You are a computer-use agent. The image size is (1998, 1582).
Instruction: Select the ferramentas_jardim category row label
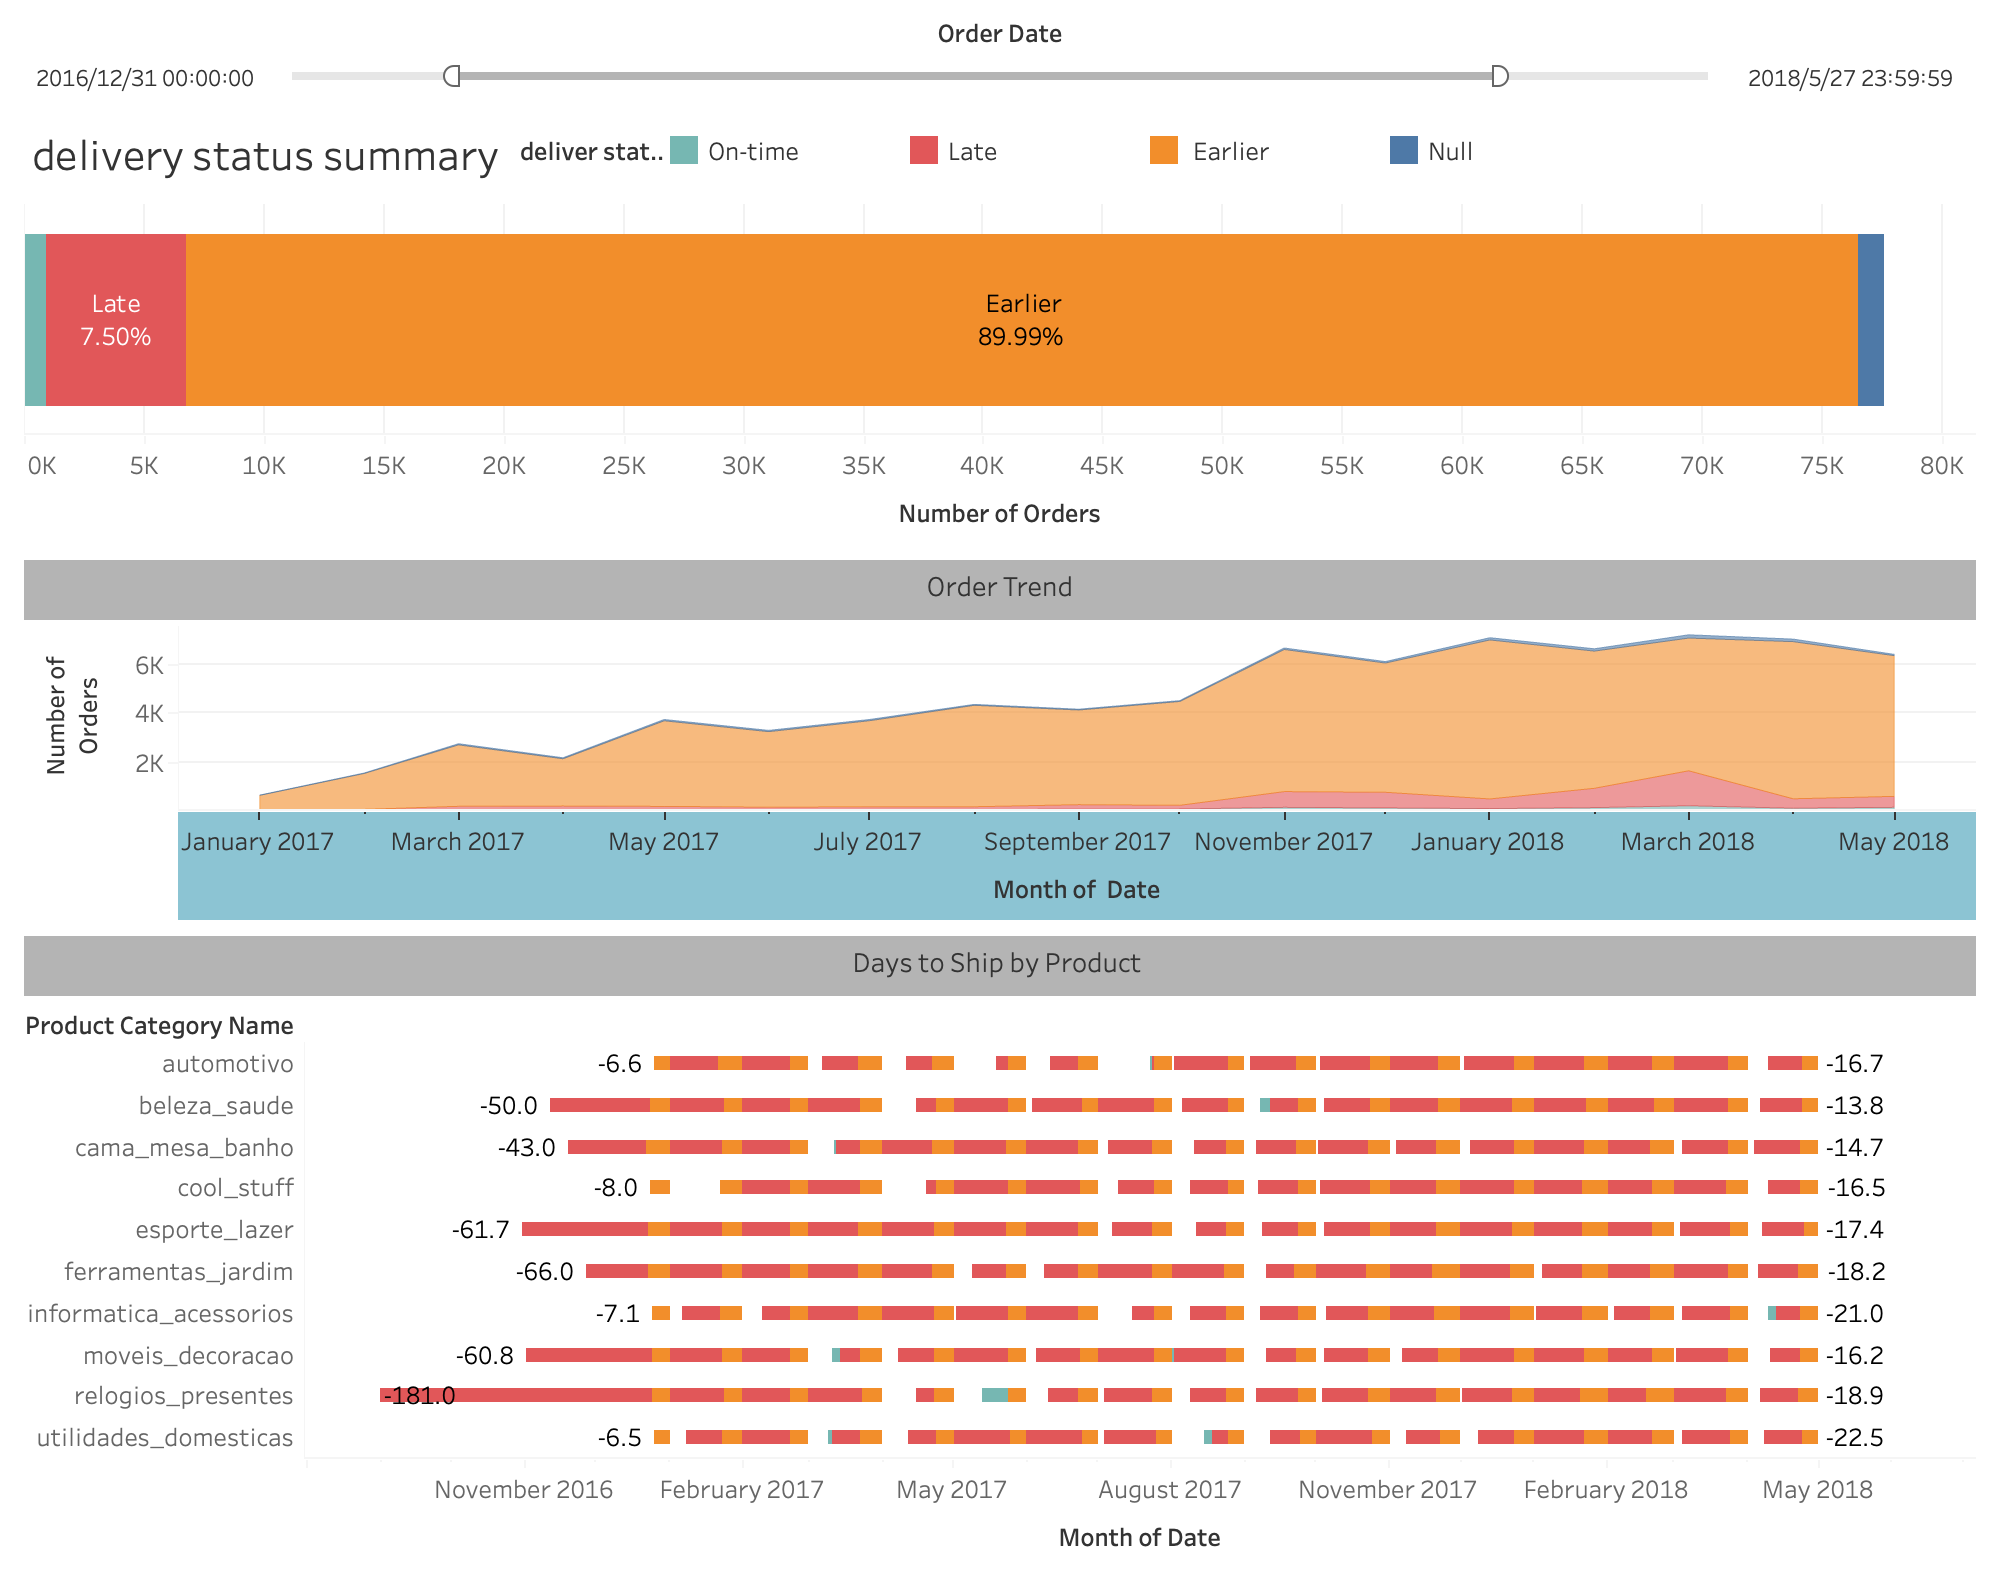point(179,1272)
